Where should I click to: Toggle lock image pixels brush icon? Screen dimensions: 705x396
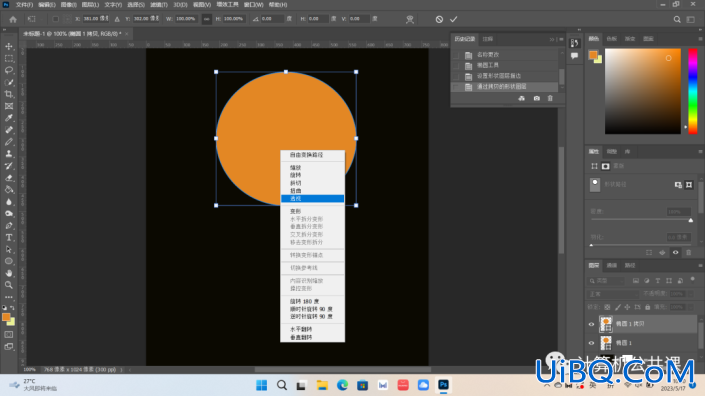click(617, 307)
